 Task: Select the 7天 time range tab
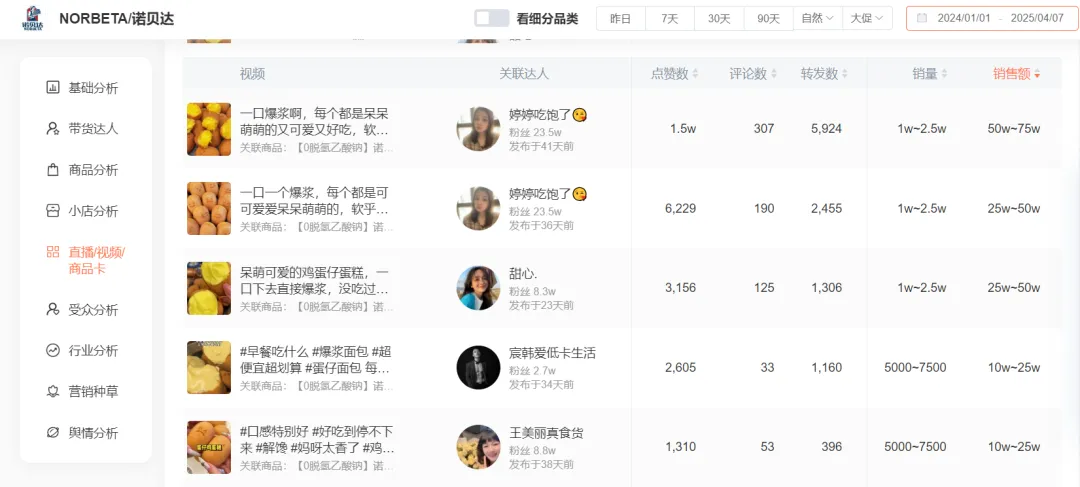tap(670, 19)
